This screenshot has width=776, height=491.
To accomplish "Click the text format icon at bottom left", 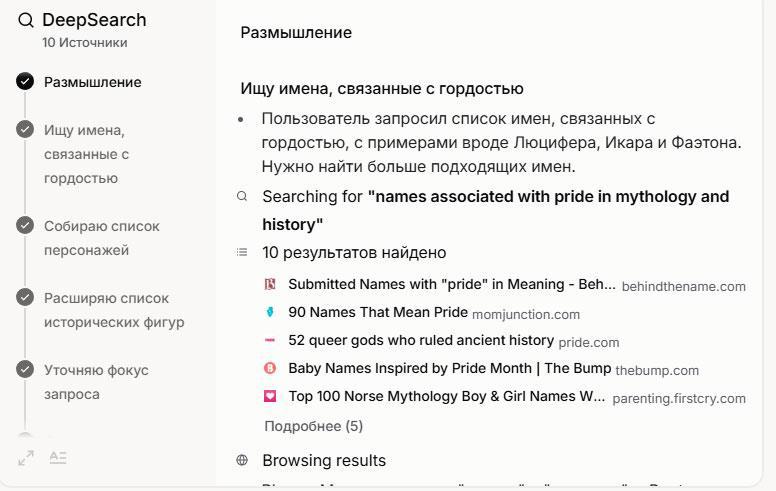I will tap(58, 458).
